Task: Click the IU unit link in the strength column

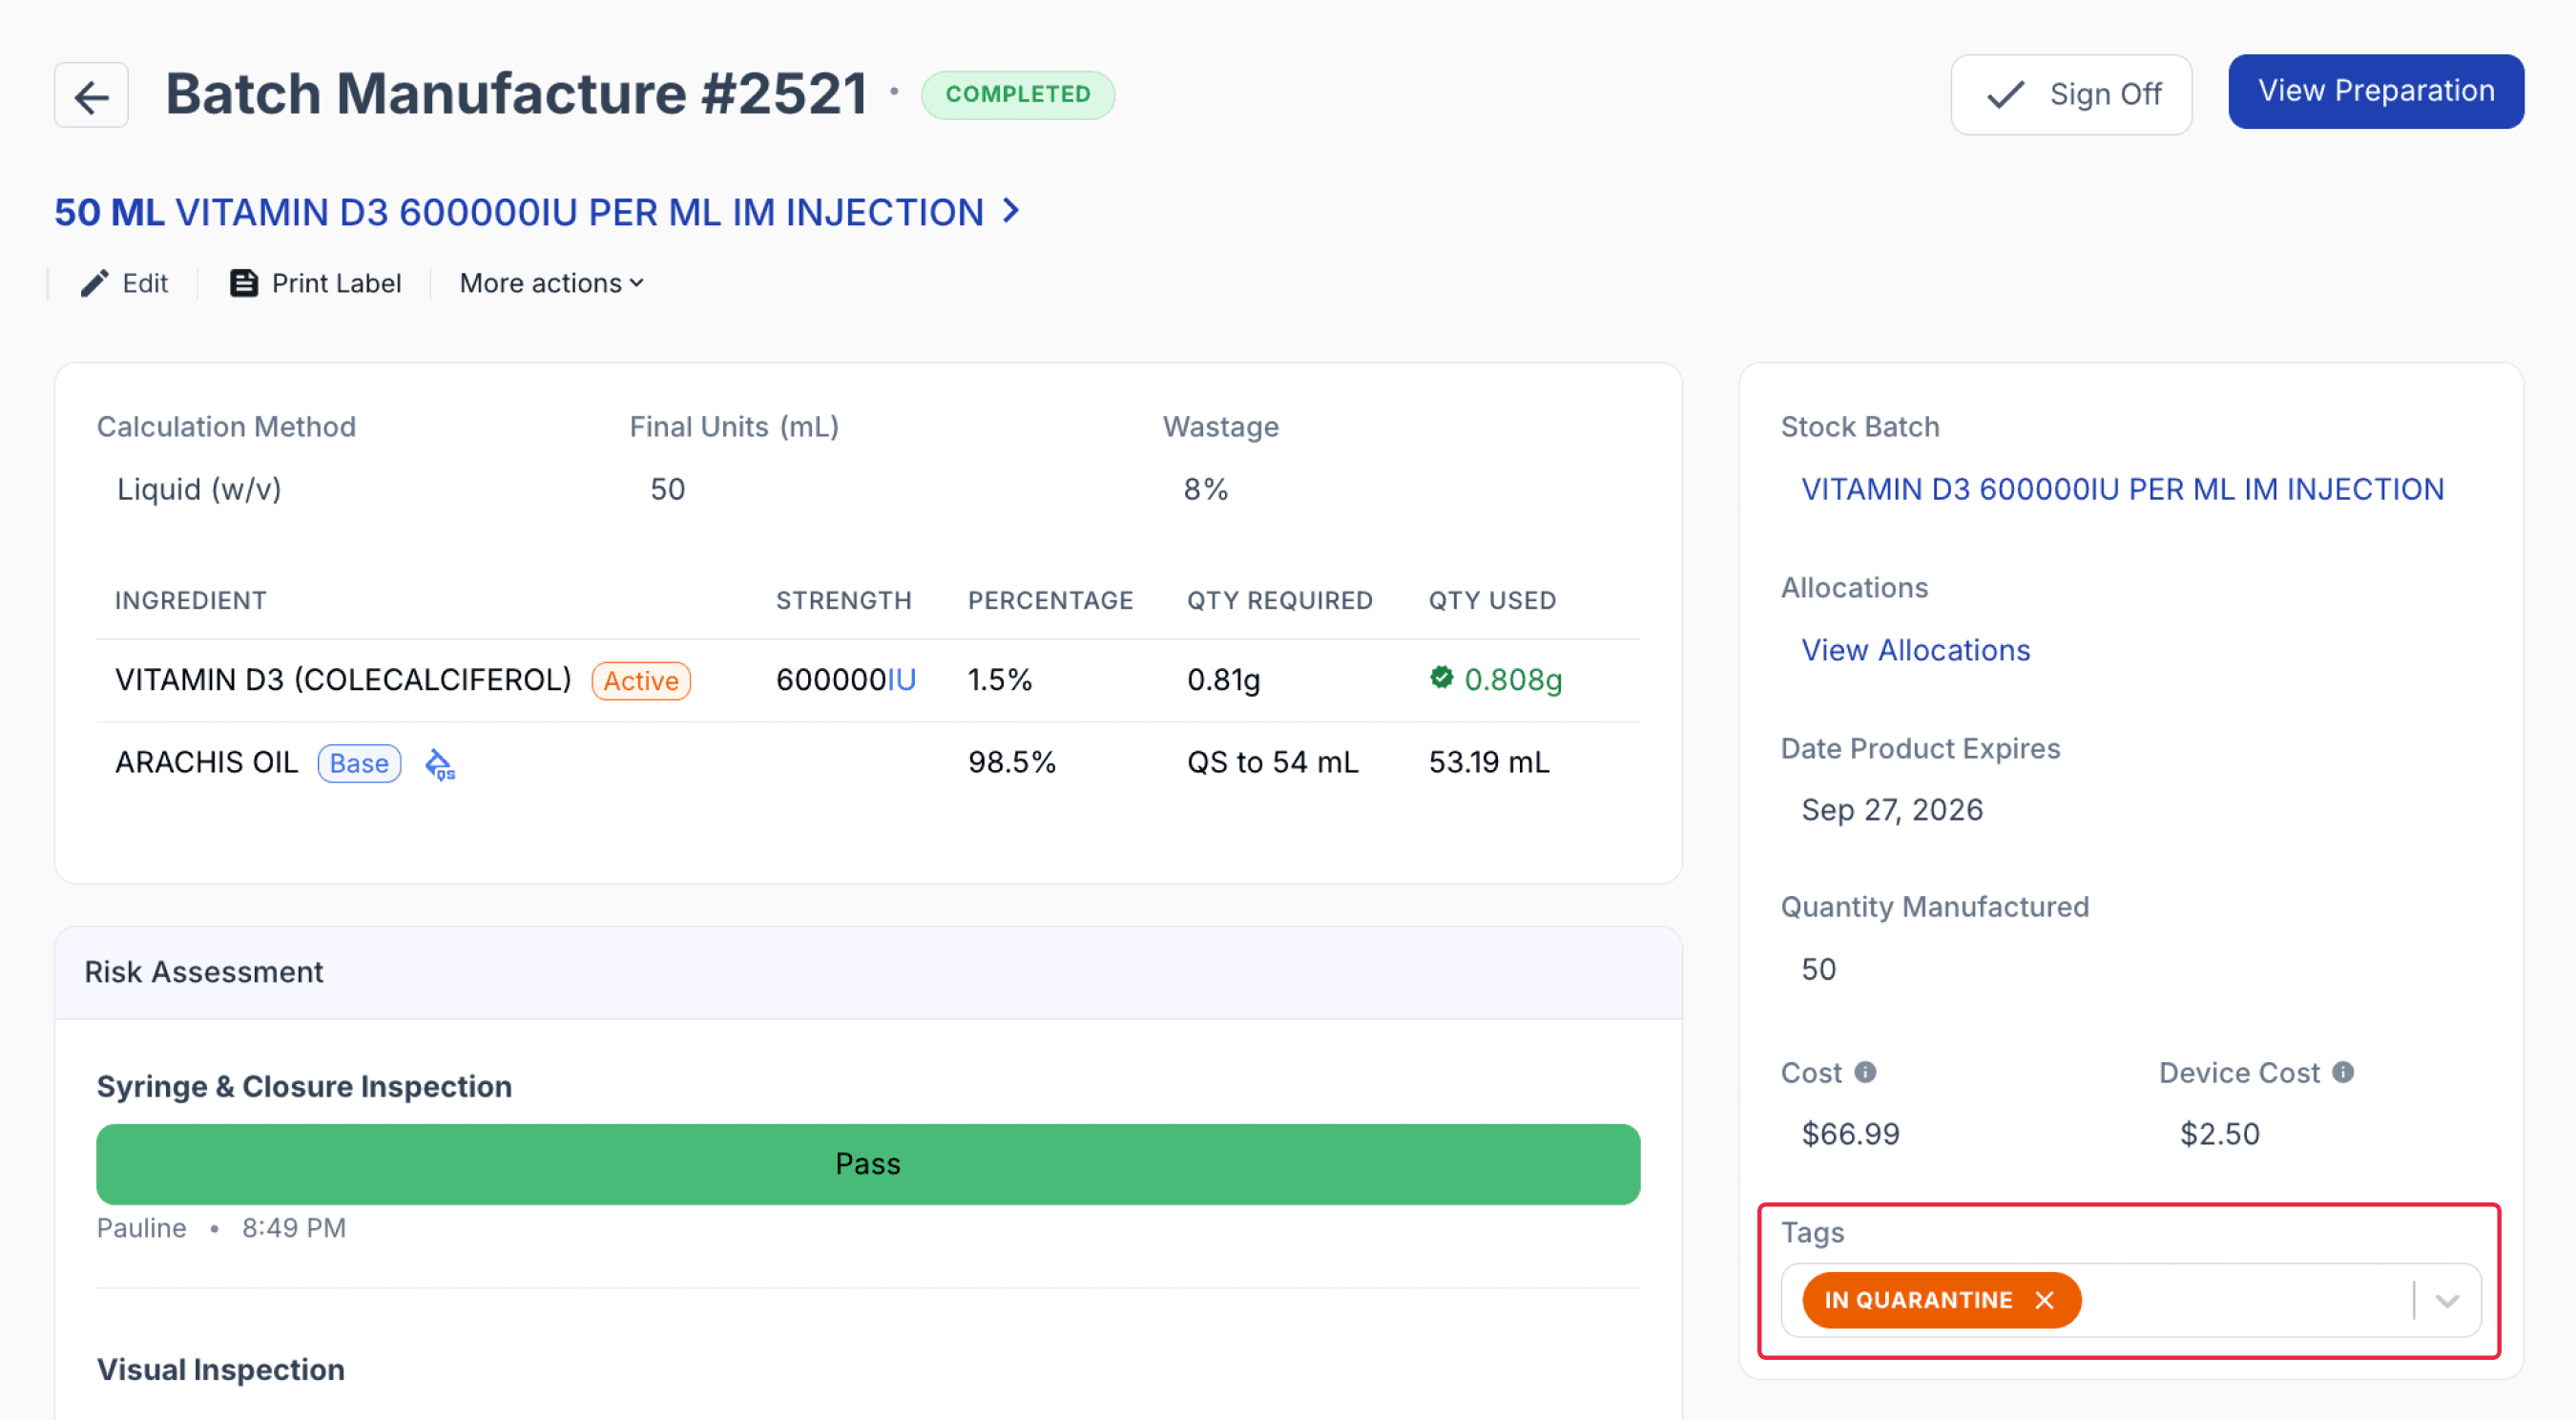Action: pos(901,680)
